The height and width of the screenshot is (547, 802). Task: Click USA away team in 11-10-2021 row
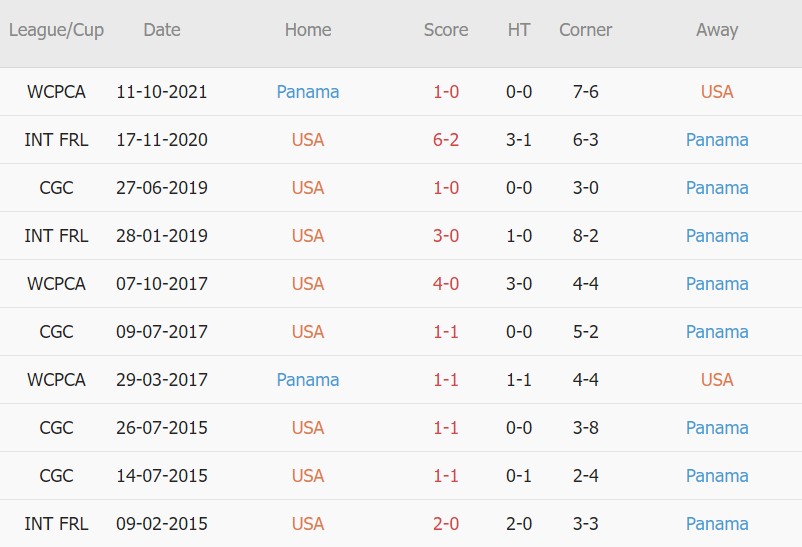point(717,92)
